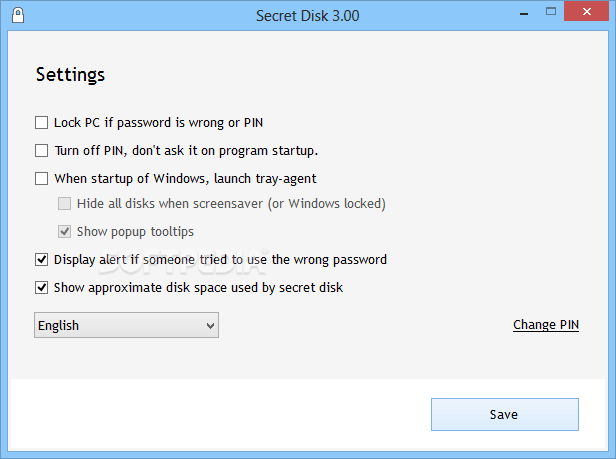The image size is (616, 459).
Task: Uncheck Show approximate disk space used
Action: pos(41,288)
